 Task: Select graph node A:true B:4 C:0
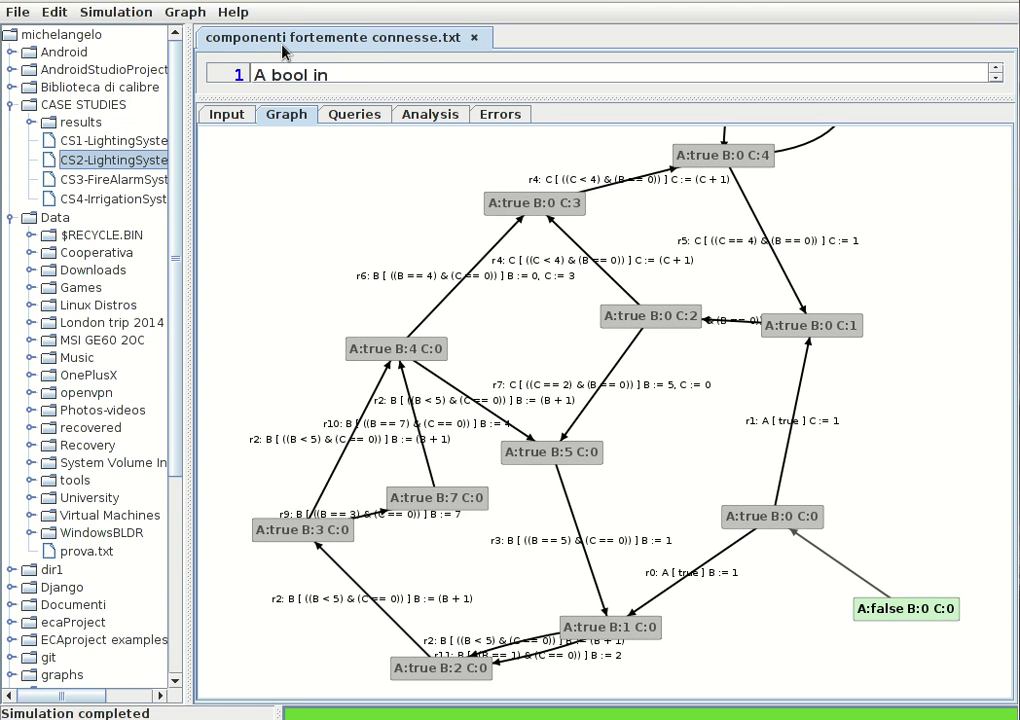(x=396, y=349)
